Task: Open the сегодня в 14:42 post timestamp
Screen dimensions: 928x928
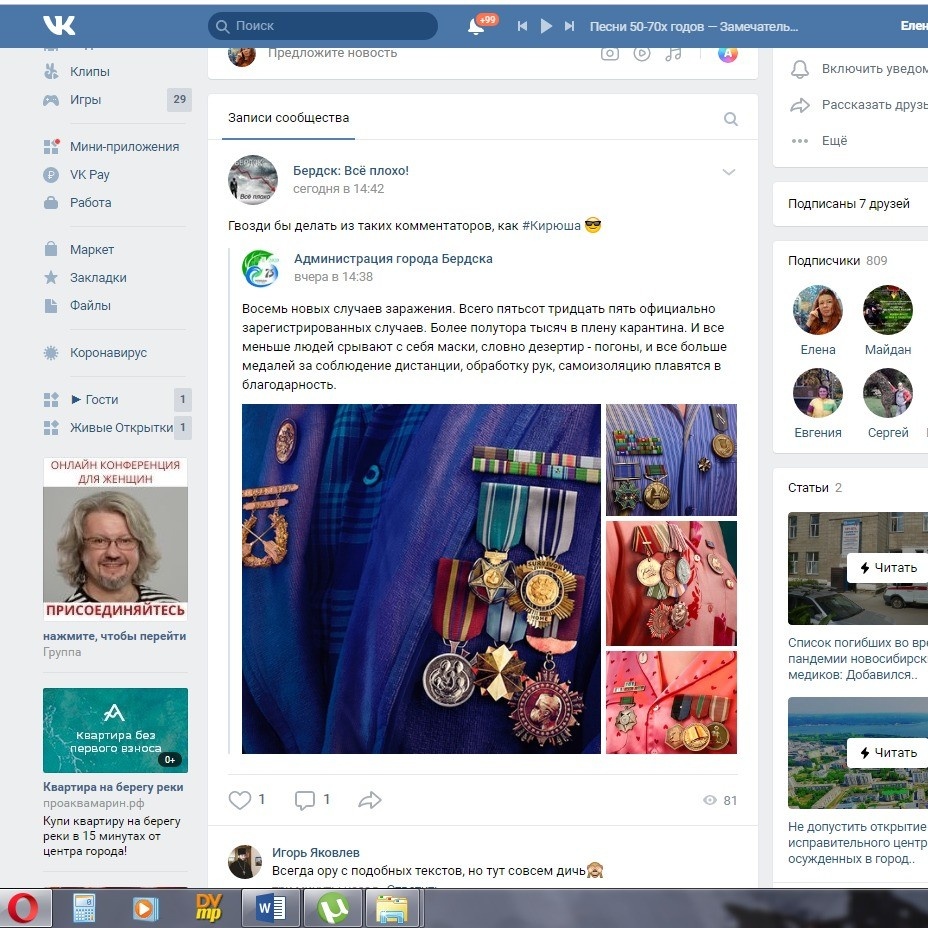Action: tap(339, 189)
